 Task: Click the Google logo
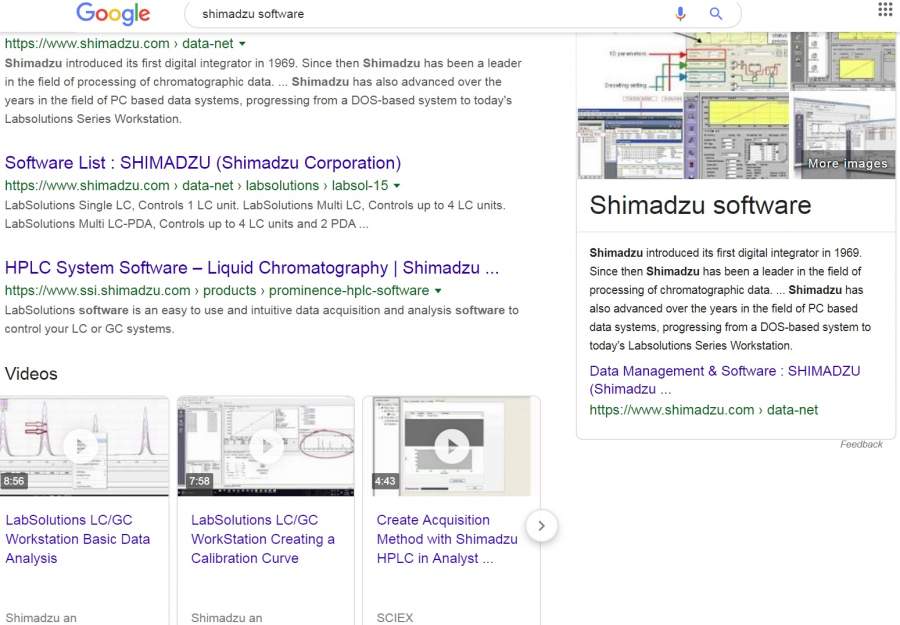click(113, 14)
